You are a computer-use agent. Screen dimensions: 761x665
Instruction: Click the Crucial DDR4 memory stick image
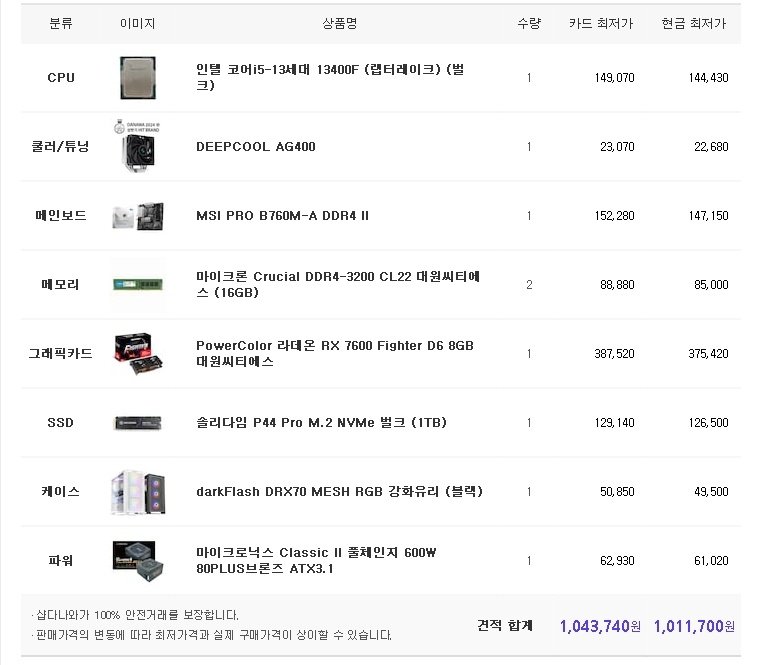(x=138, y=284)
